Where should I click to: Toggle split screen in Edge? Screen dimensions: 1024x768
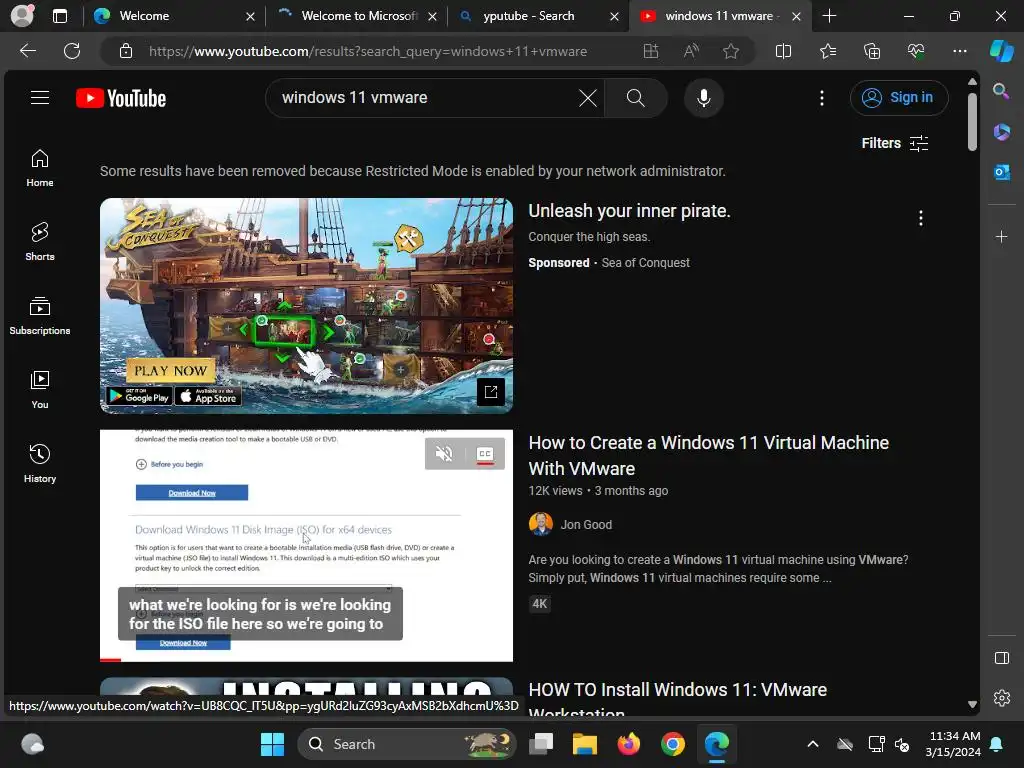(x=783, y=51)
